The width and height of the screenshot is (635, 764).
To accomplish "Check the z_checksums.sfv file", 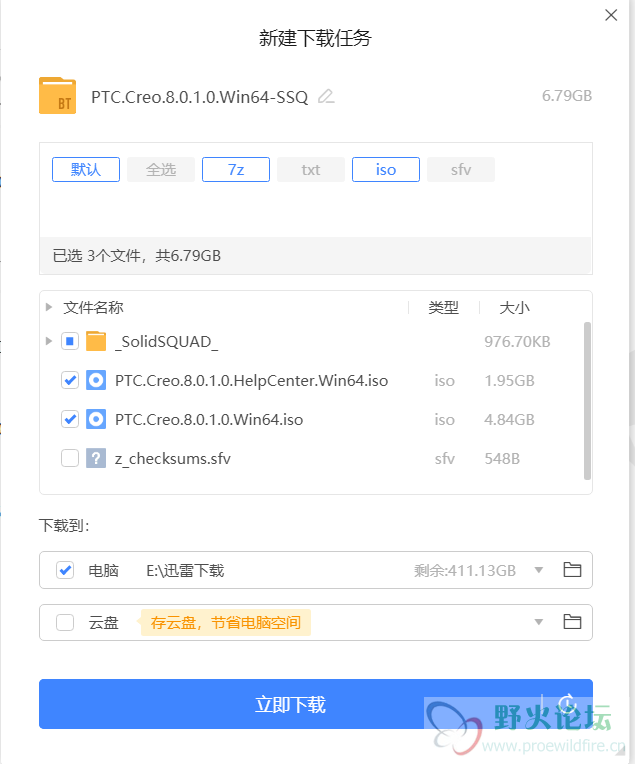I will coord(70,458).
